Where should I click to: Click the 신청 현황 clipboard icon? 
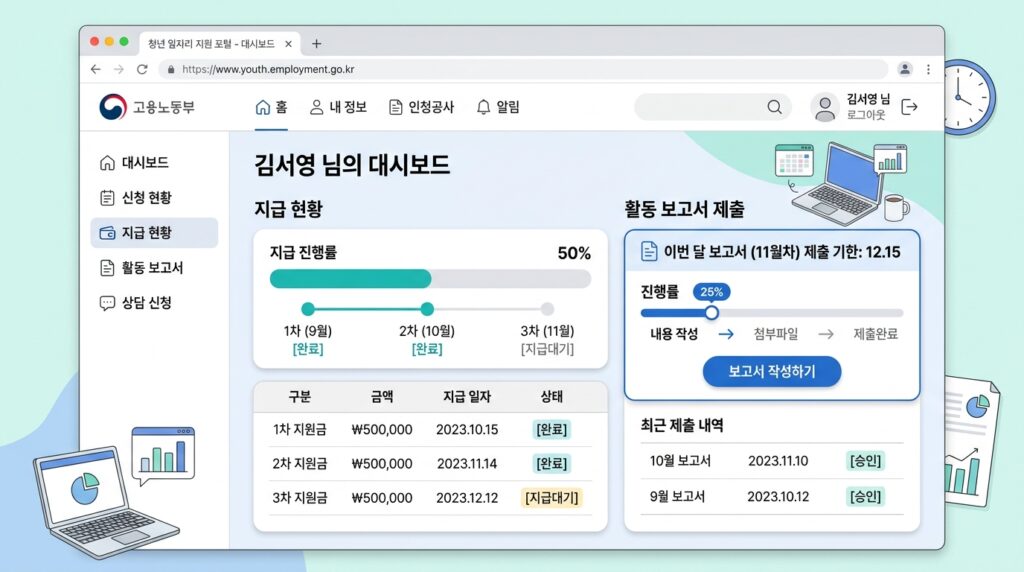pos(107,198)
